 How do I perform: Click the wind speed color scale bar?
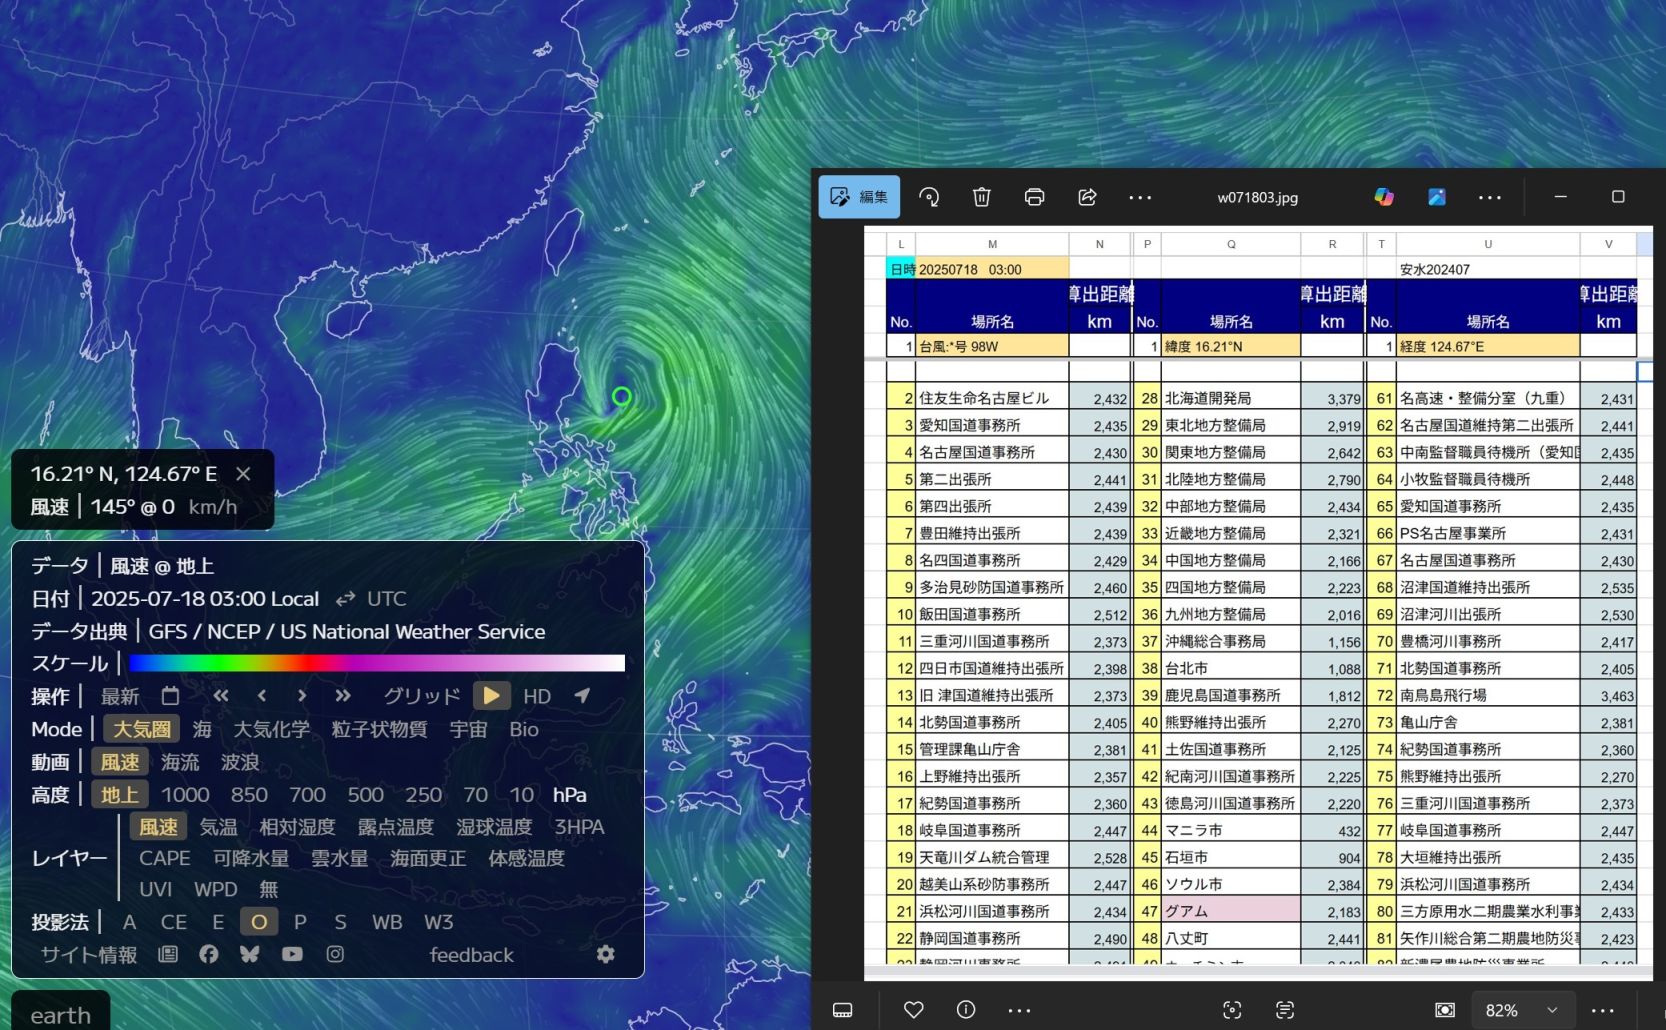tap(377, 663)
